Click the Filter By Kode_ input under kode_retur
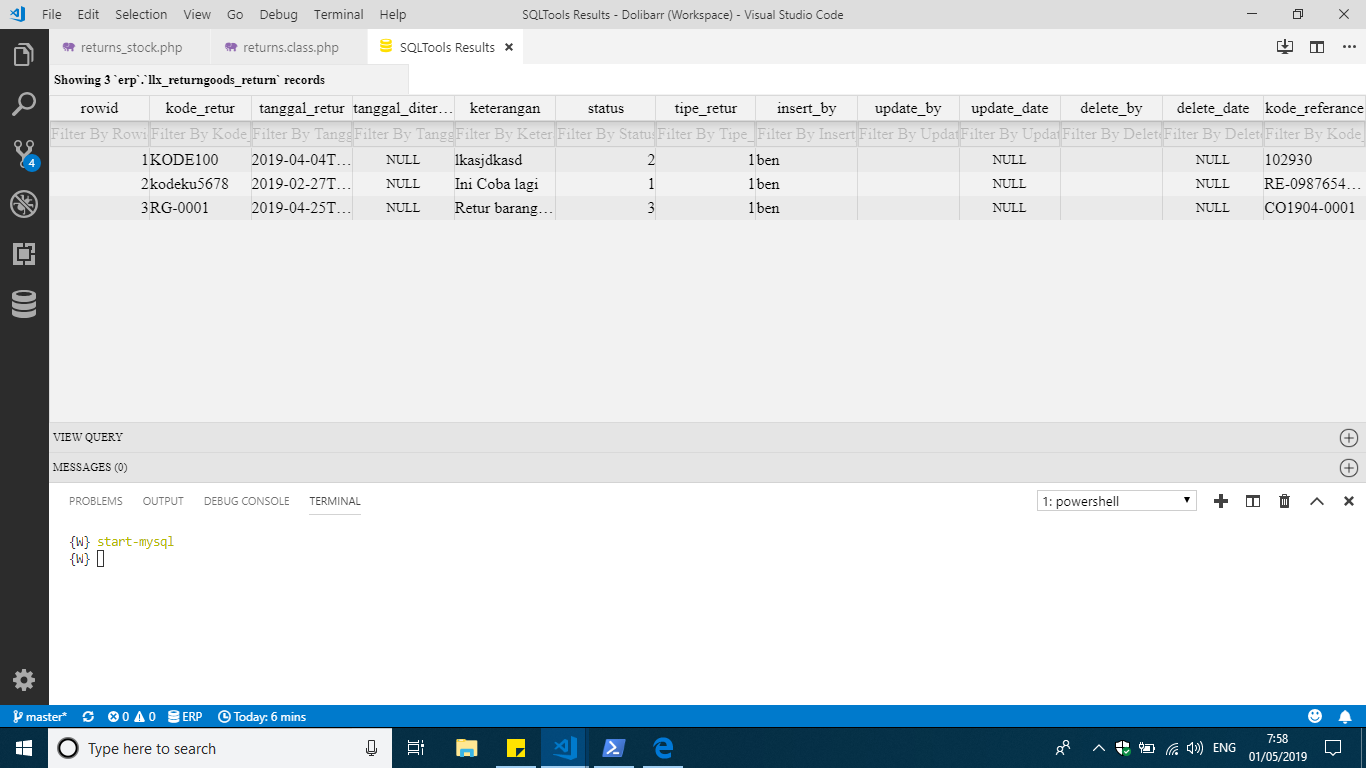Image resolution: width=1366 pixels, height=768 pixels. pyautogui.click(x=201, y=134)
